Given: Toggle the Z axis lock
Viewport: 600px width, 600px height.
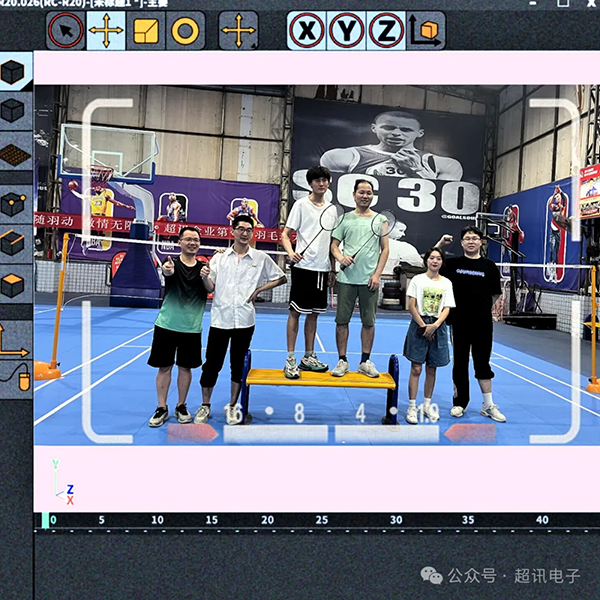Looking at the screenshot, I should pos(385,31).
